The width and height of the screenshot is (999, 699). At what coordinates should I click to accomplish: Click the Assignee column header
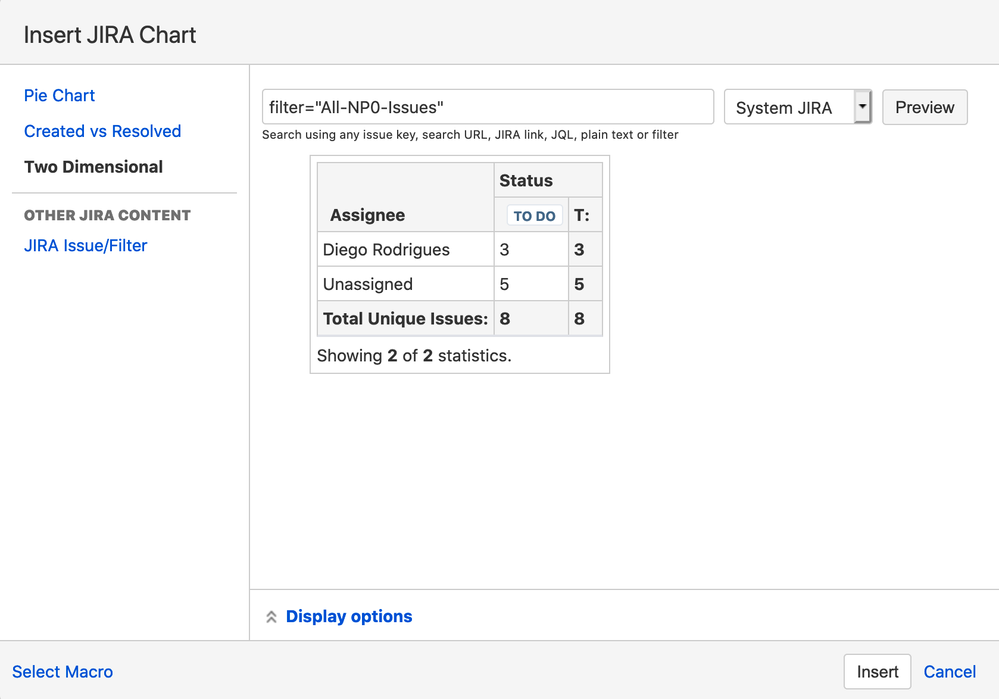(x=367, y=215)
